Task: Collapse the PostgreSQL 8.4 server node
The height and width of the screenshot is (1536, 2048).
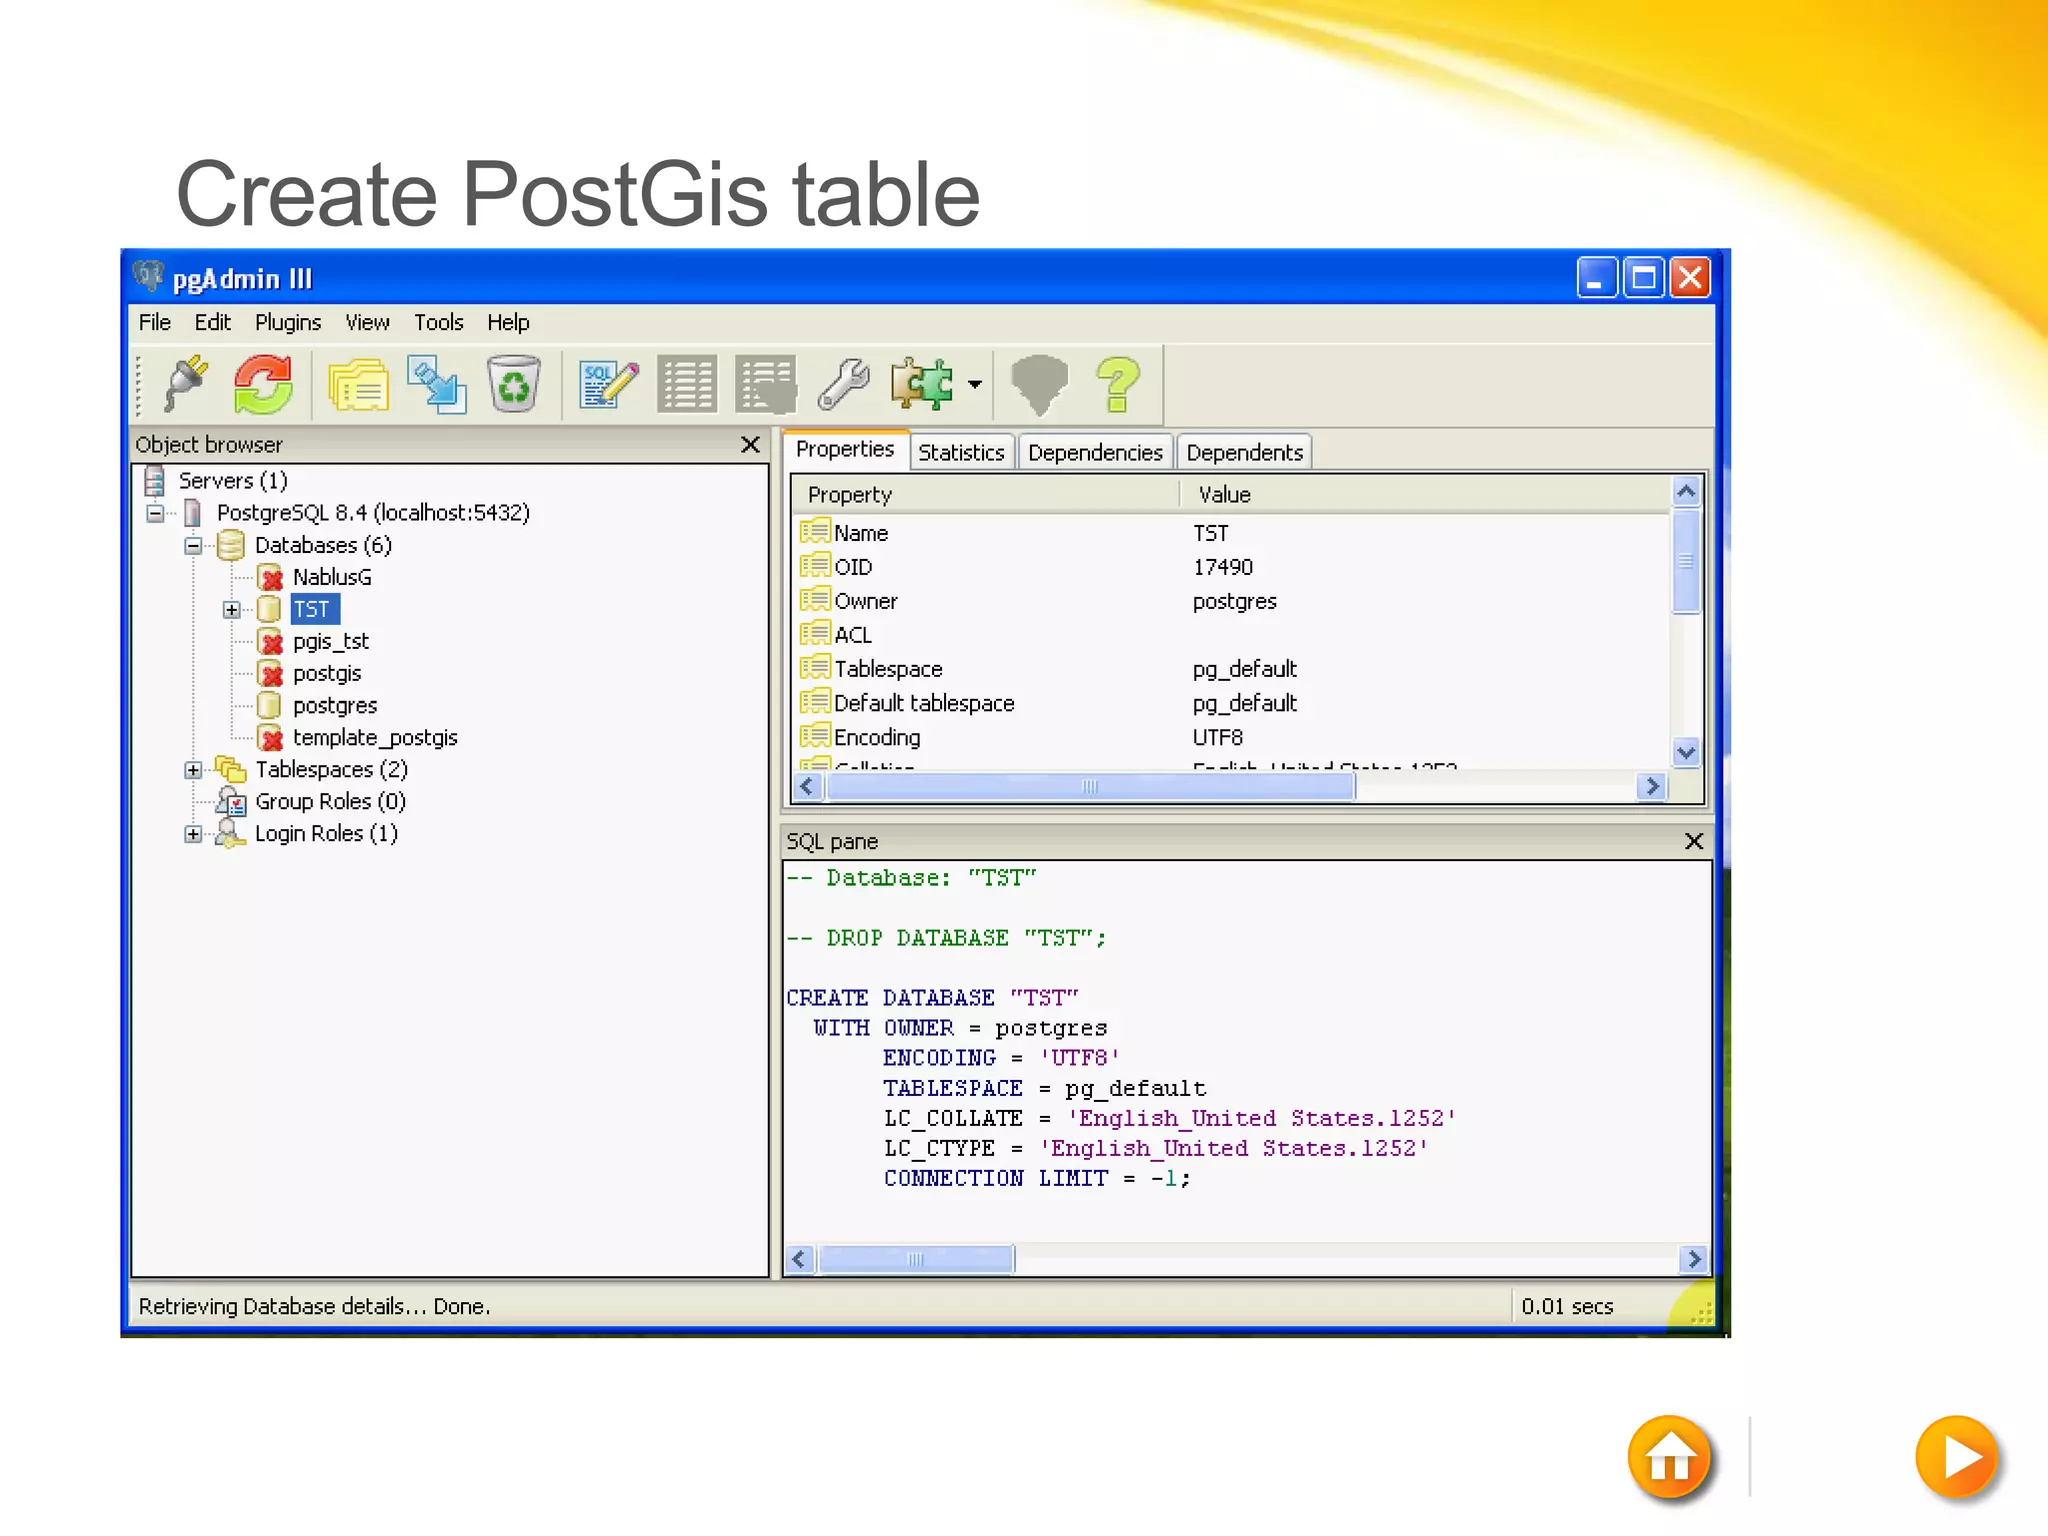Action: [155, 514]
